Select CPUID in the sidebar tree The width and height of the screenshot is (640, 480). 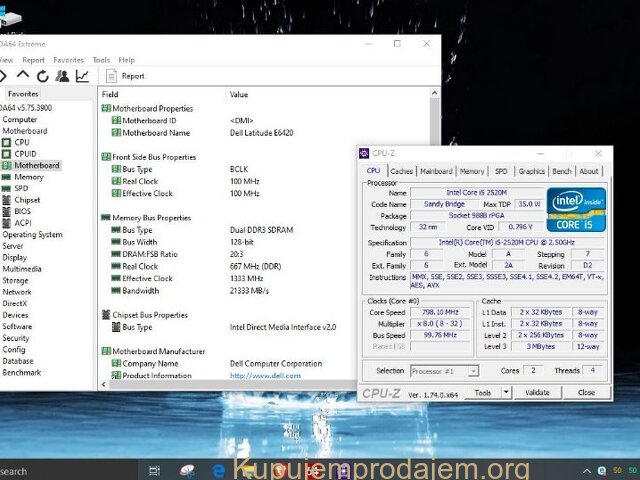click(x=25, y=154)
